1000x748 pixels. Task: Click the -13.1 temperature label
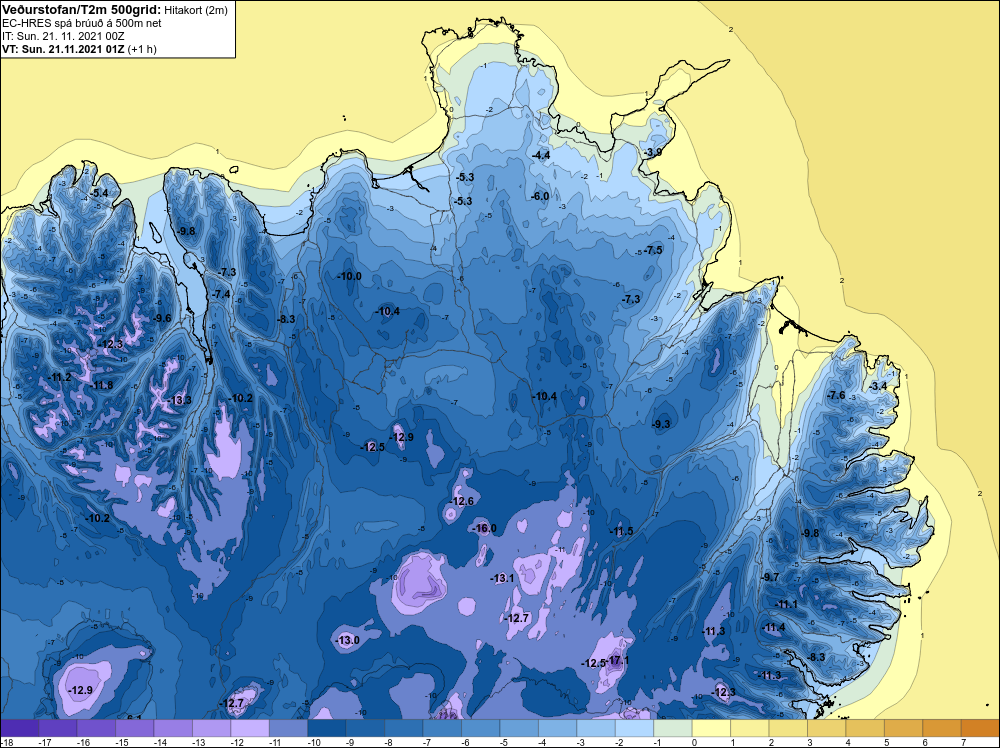502,578
